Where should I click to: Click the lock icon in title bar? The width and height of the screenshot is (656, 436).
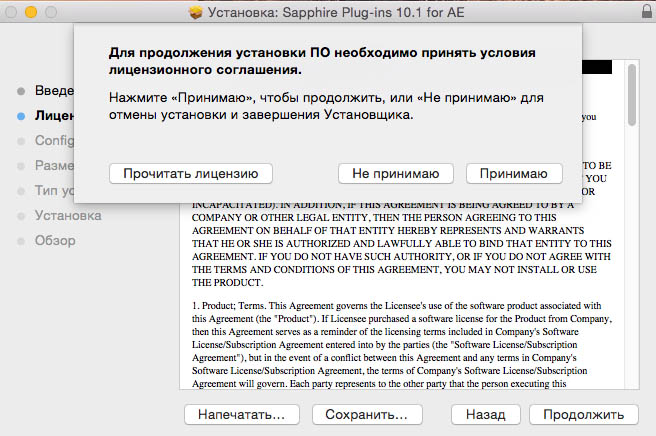(x=647, y=11)
